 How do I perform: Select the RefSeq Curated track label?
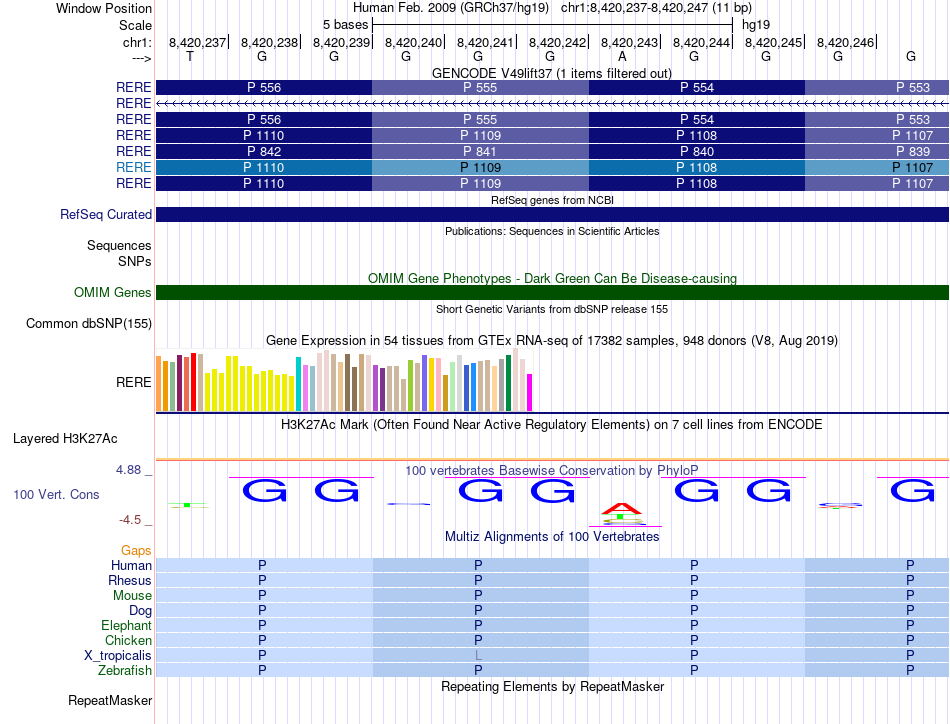(x=106, y=214)
